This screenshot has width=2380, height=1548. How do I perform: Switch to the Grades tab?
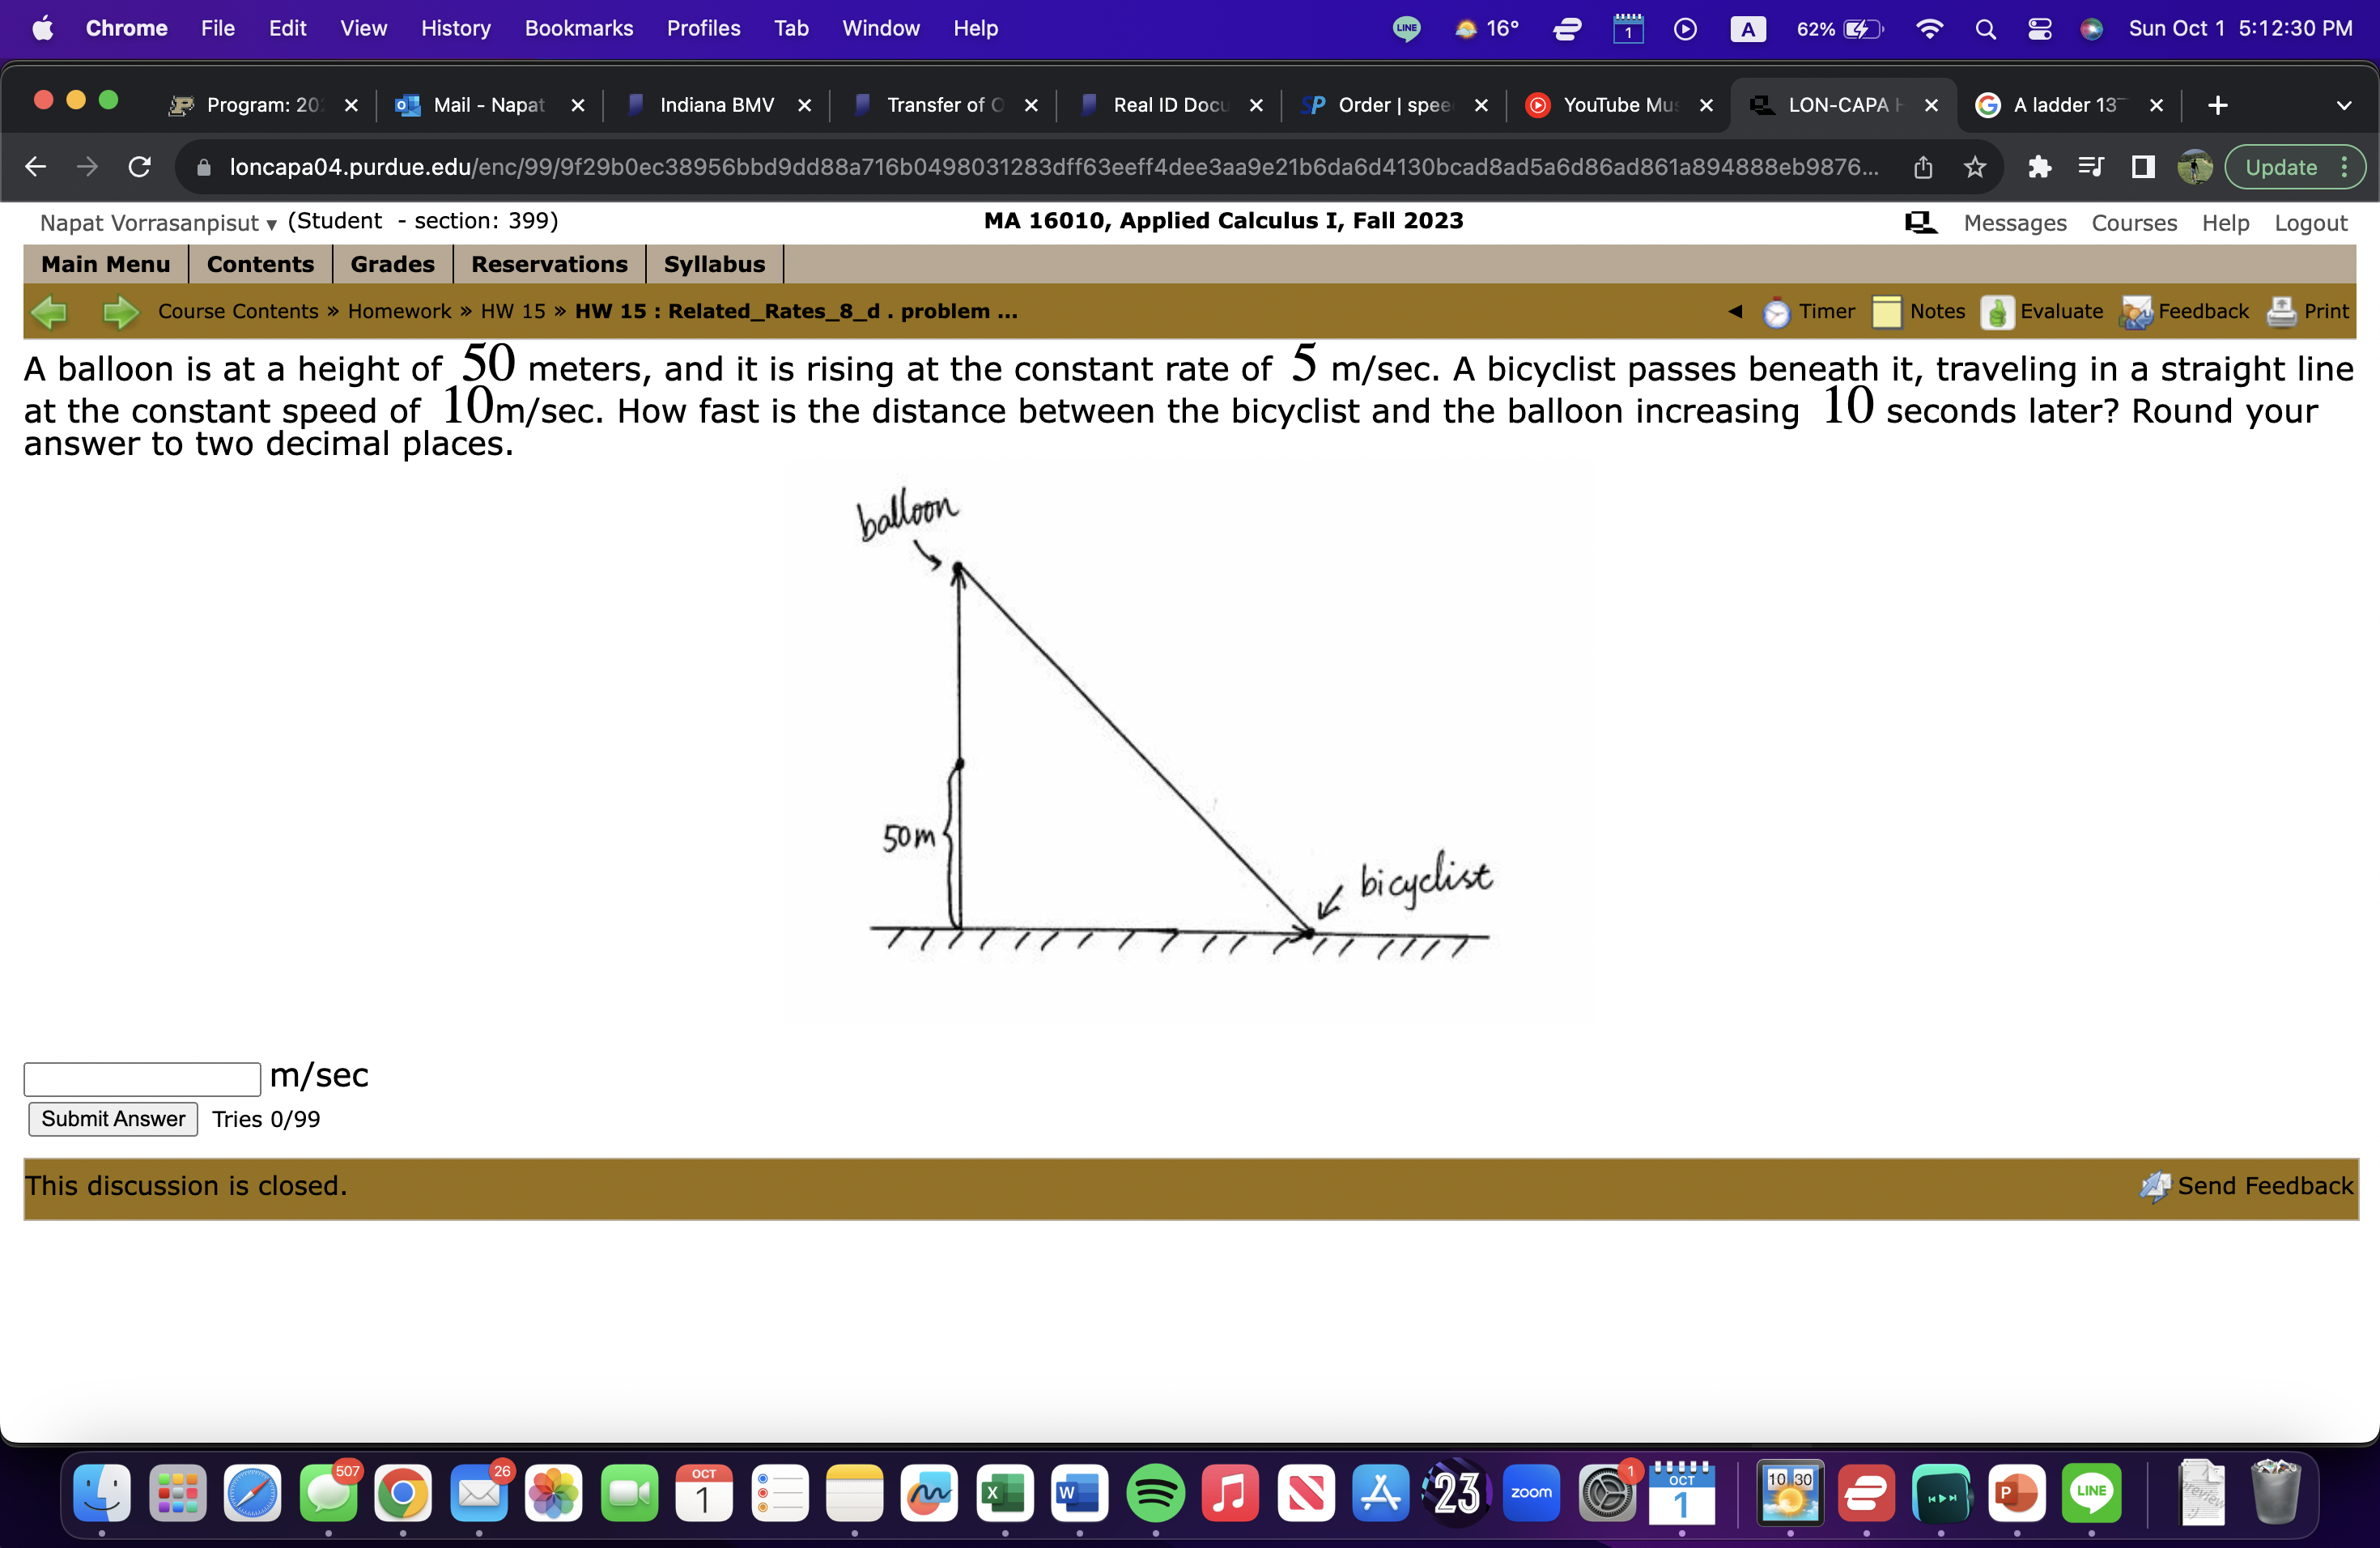click(x=391, y=264)
